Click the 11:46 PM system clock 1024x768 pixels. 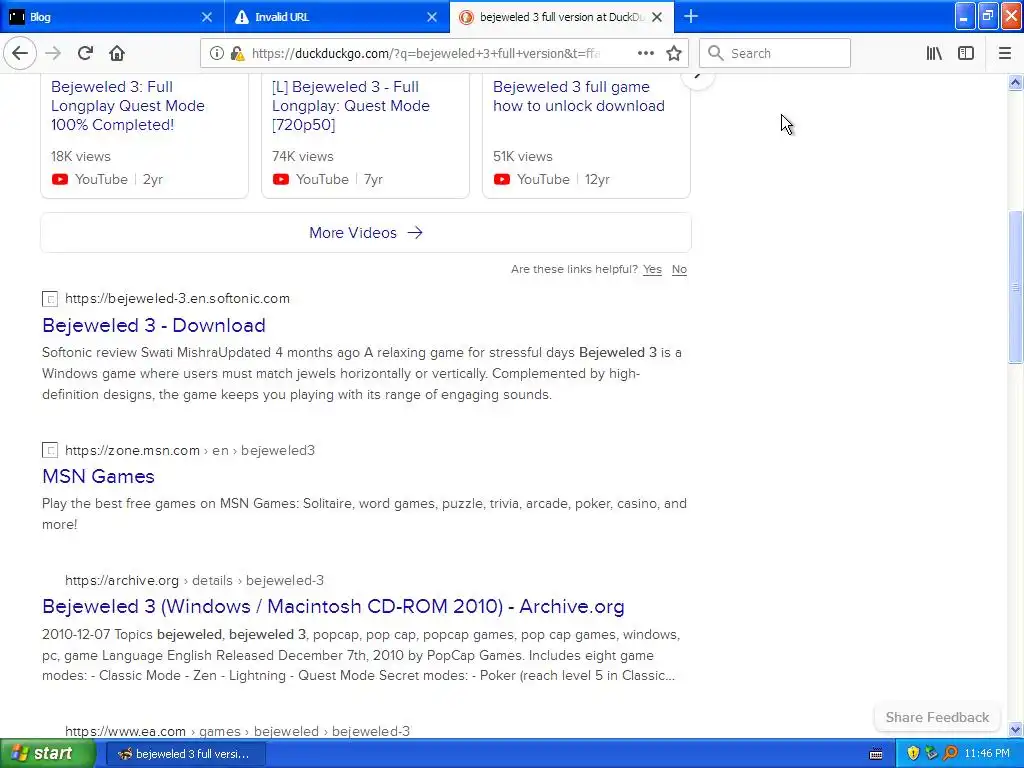click(x=987, y=754)
